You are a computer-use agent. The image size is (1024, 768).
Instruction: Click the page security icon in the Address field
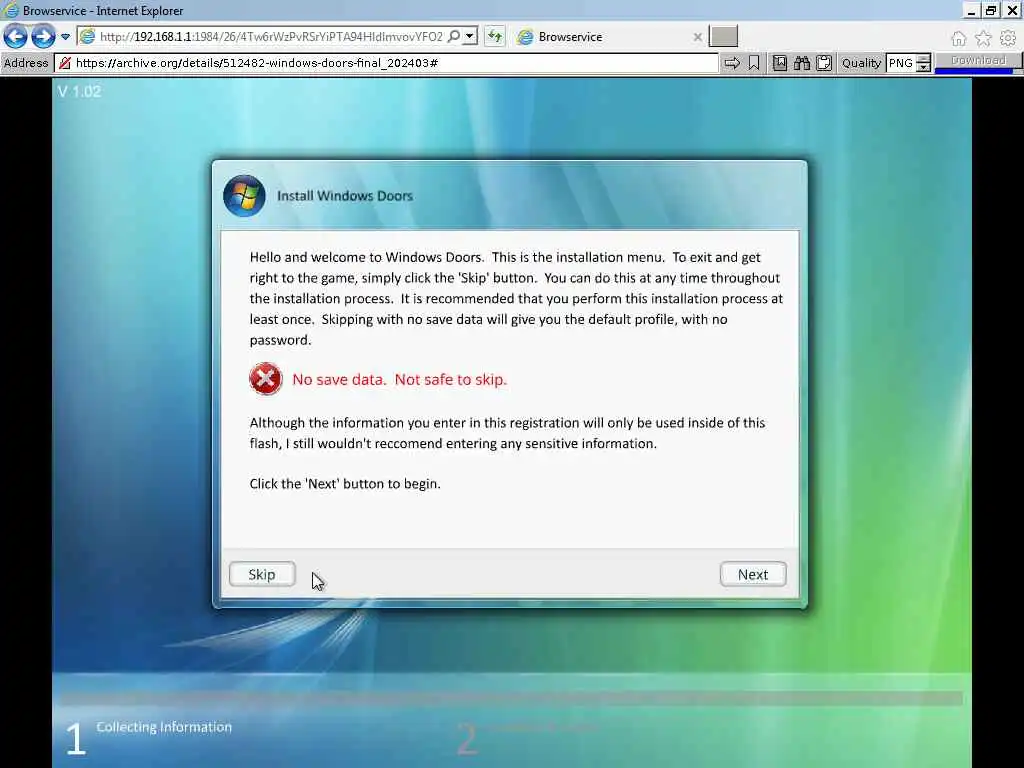pyautogui.click(x=65, y=63)
